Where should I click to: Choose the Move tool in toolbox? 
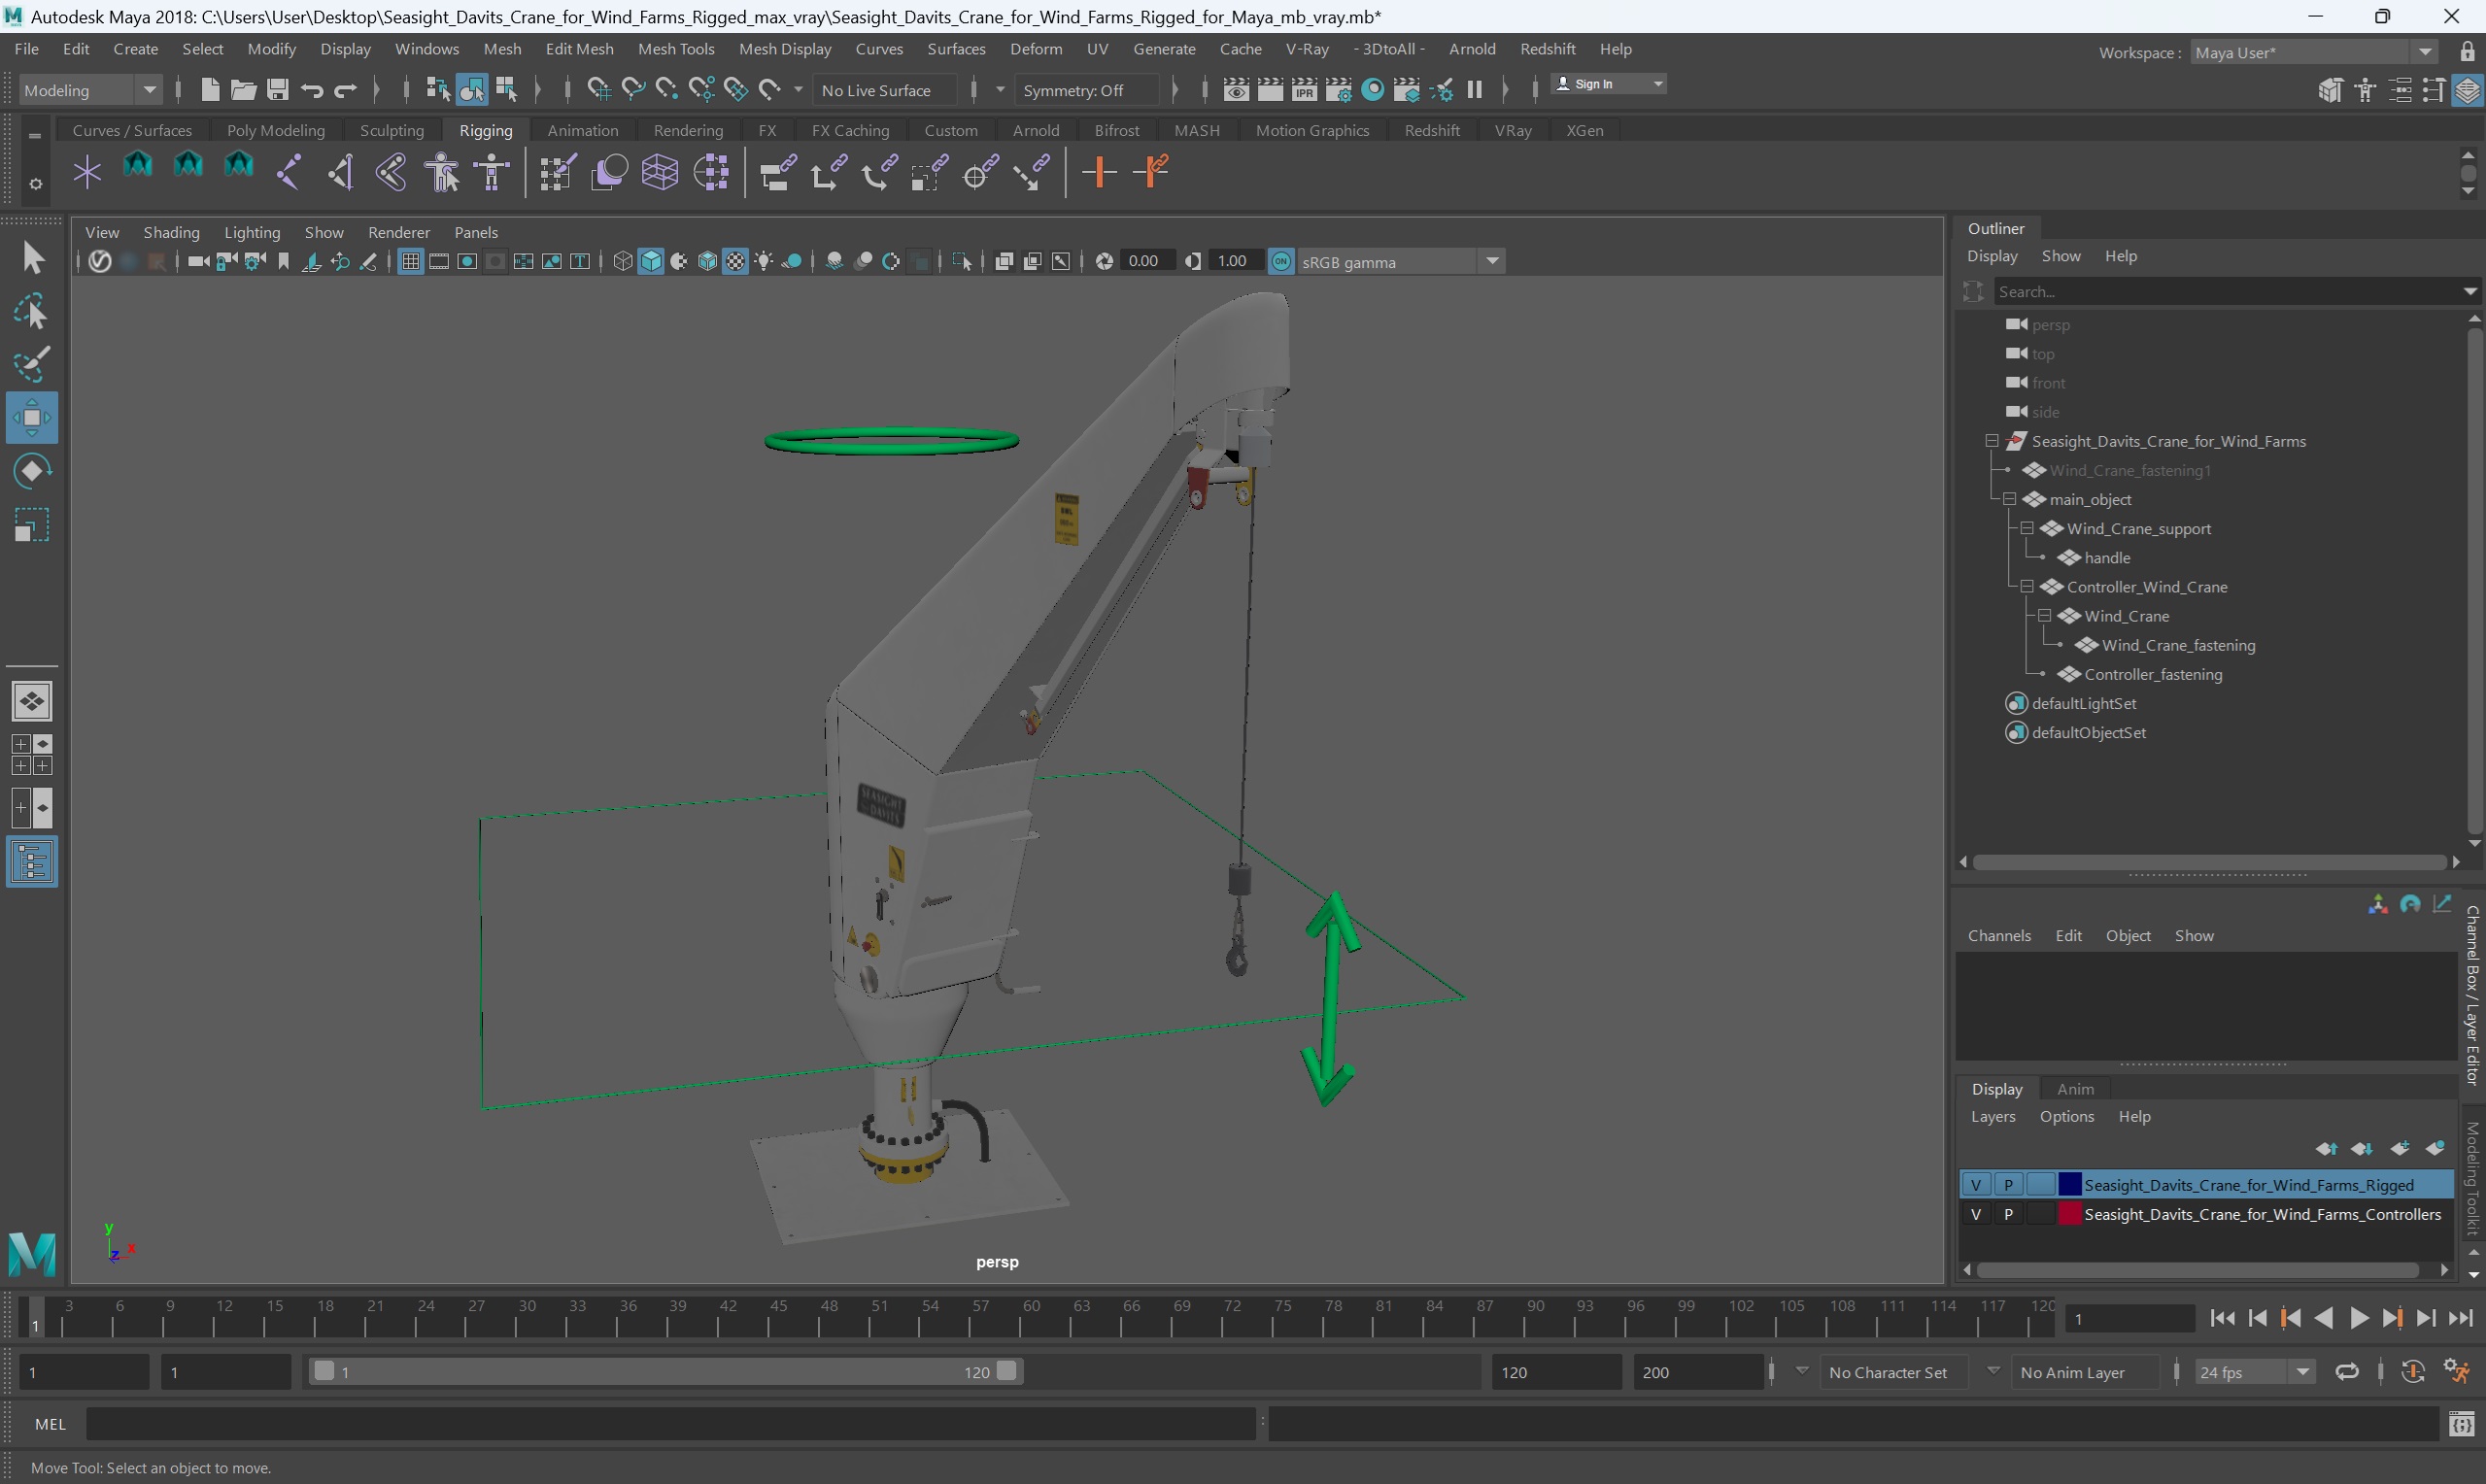pyautogui.click(x=32, y=418)
